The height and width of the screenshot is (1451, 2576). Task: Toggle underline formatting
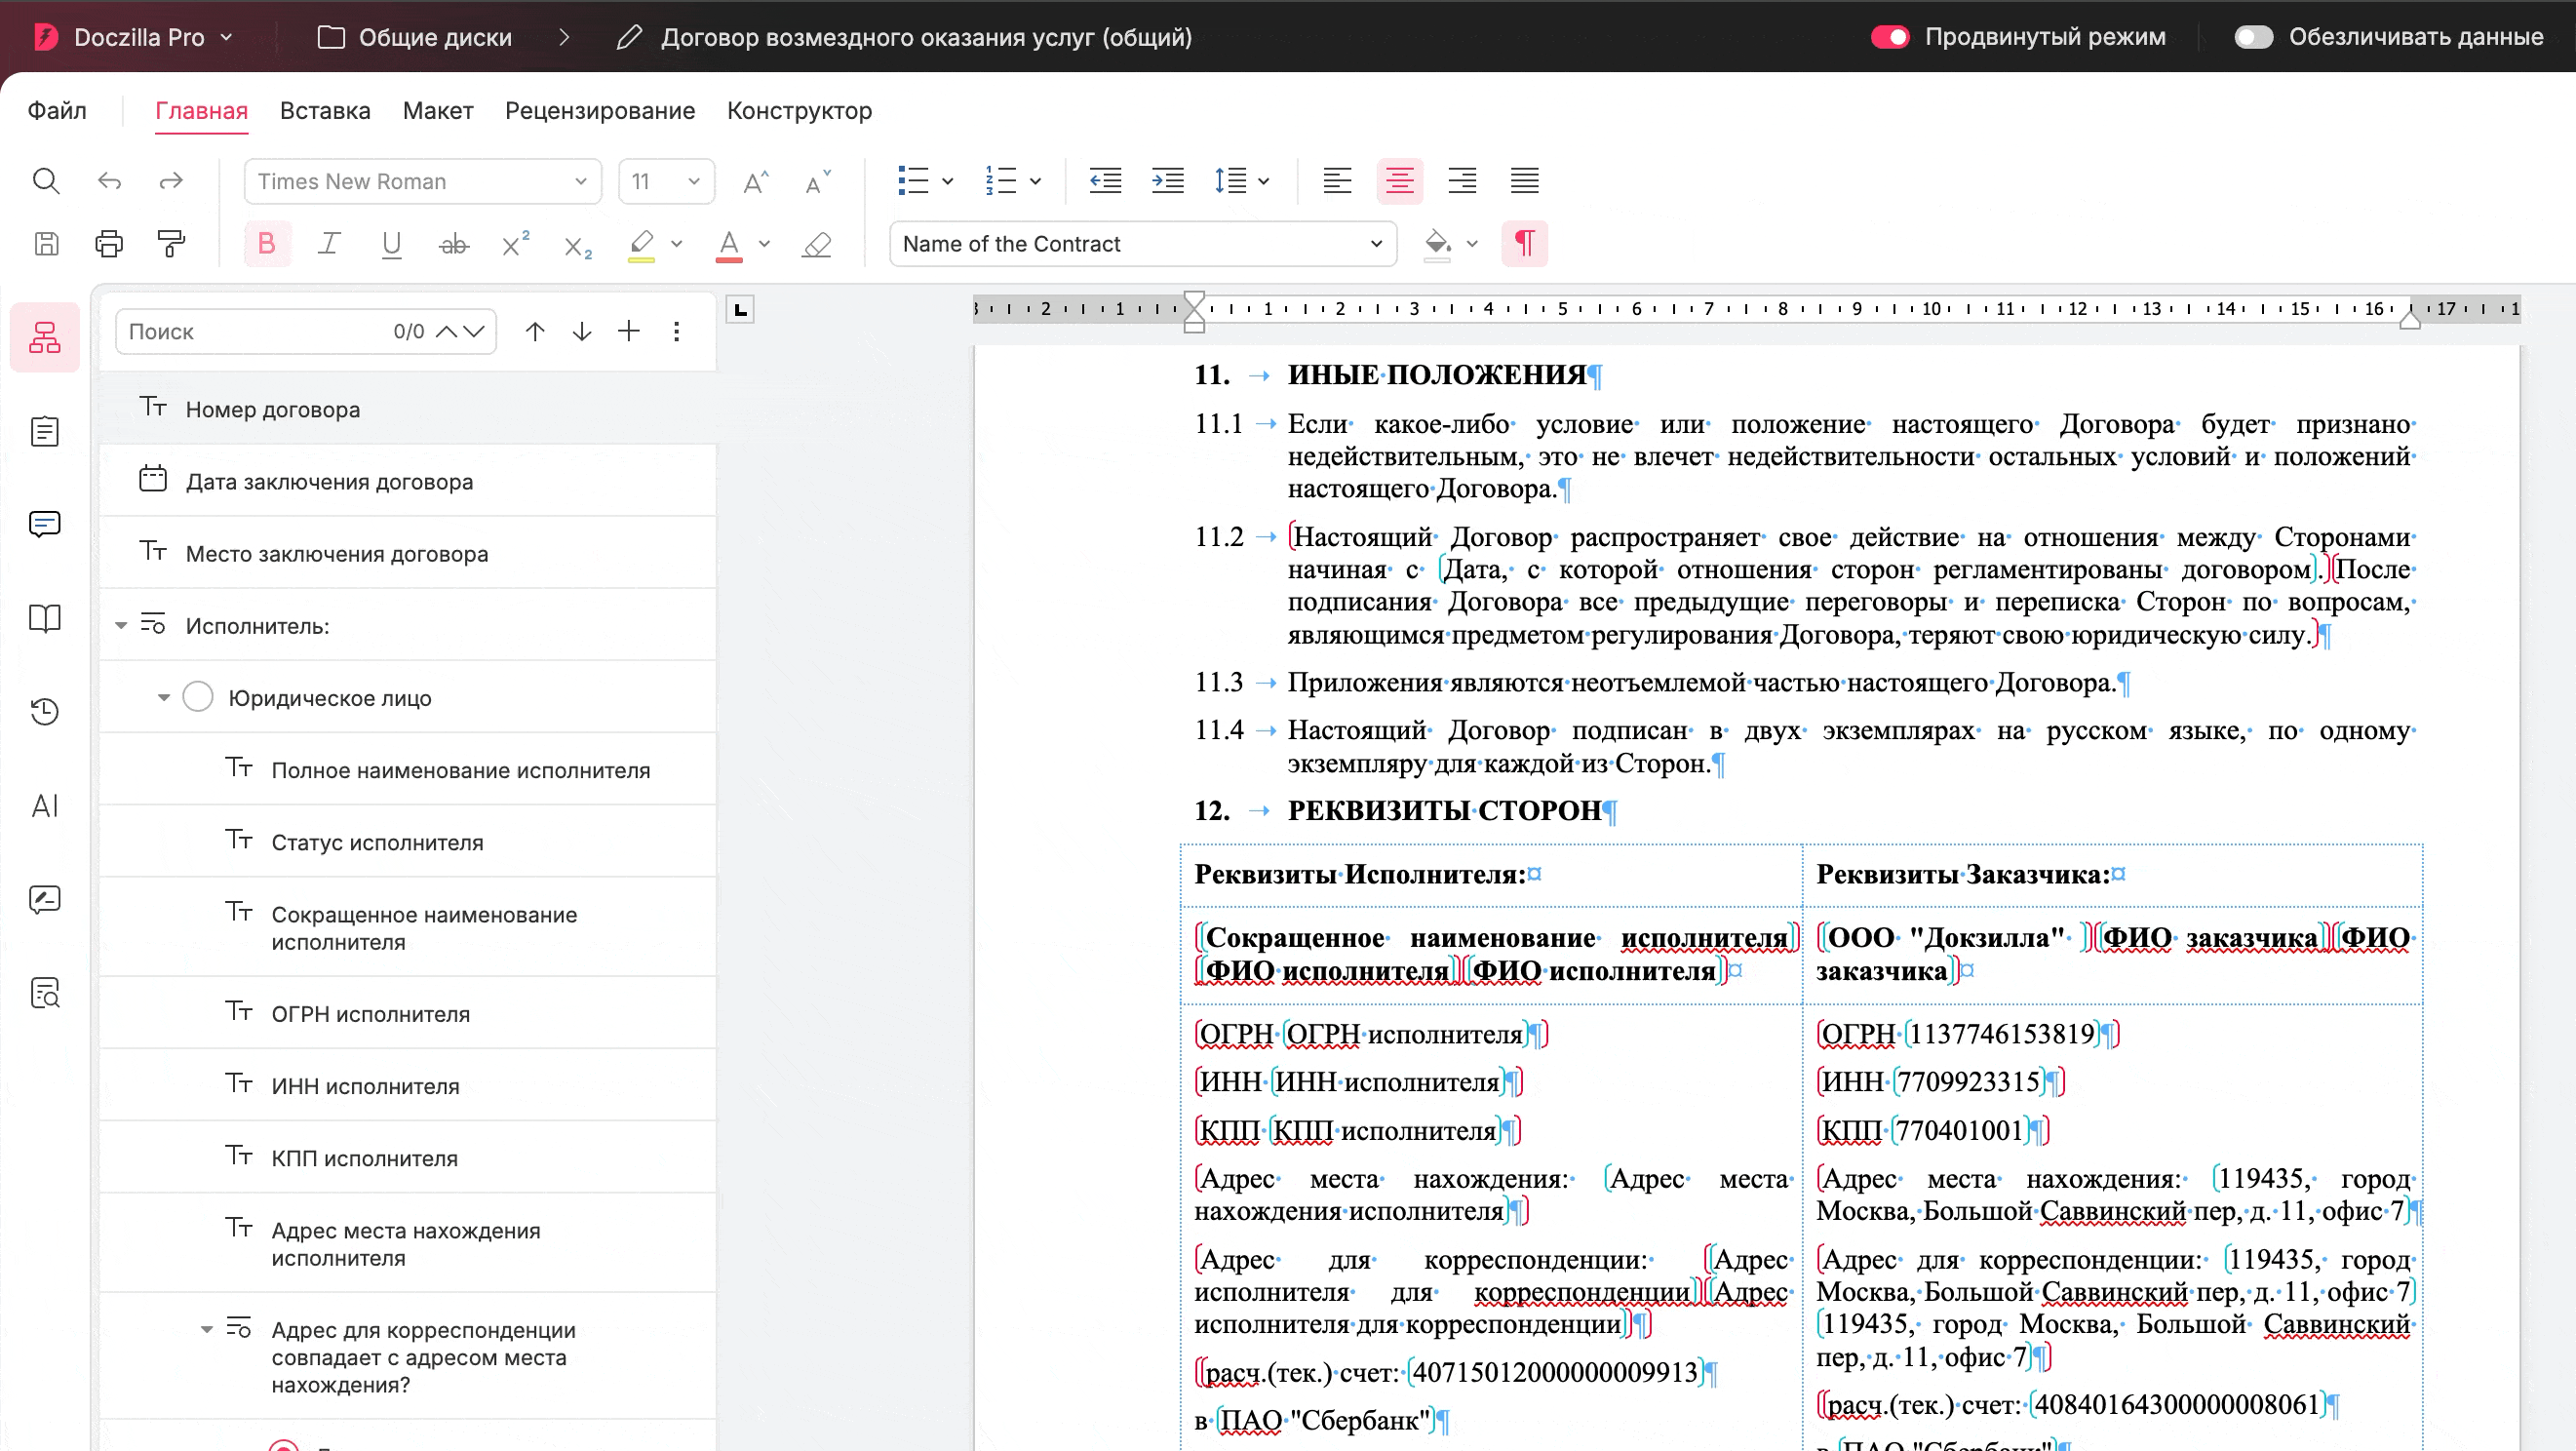(x=391, y=244)
